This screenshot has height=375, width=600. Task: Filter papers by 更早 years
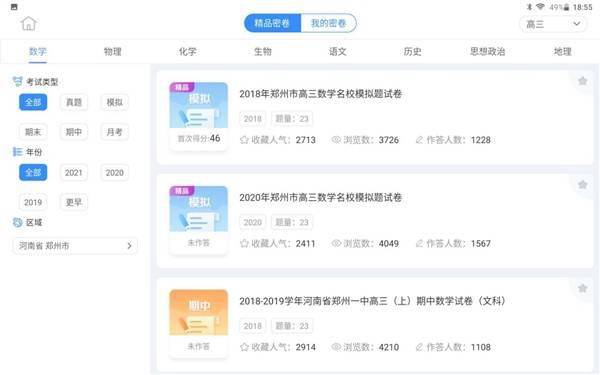(x=74, y=202)
